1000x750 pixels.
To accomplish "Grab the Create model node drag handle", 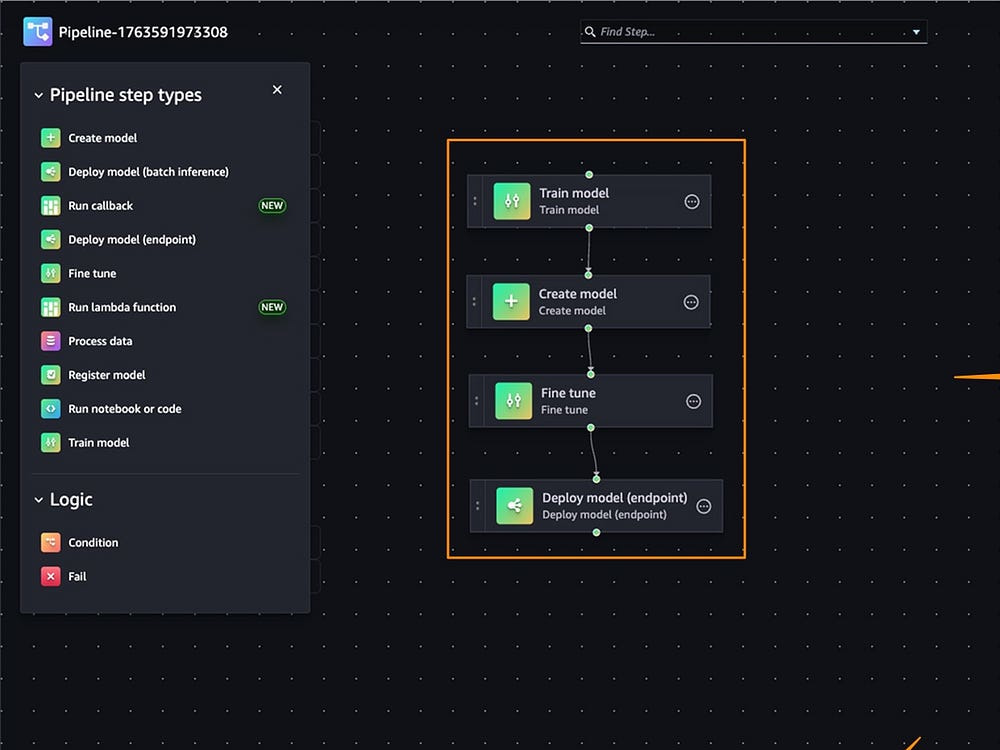I will click(x=474, y=302).
